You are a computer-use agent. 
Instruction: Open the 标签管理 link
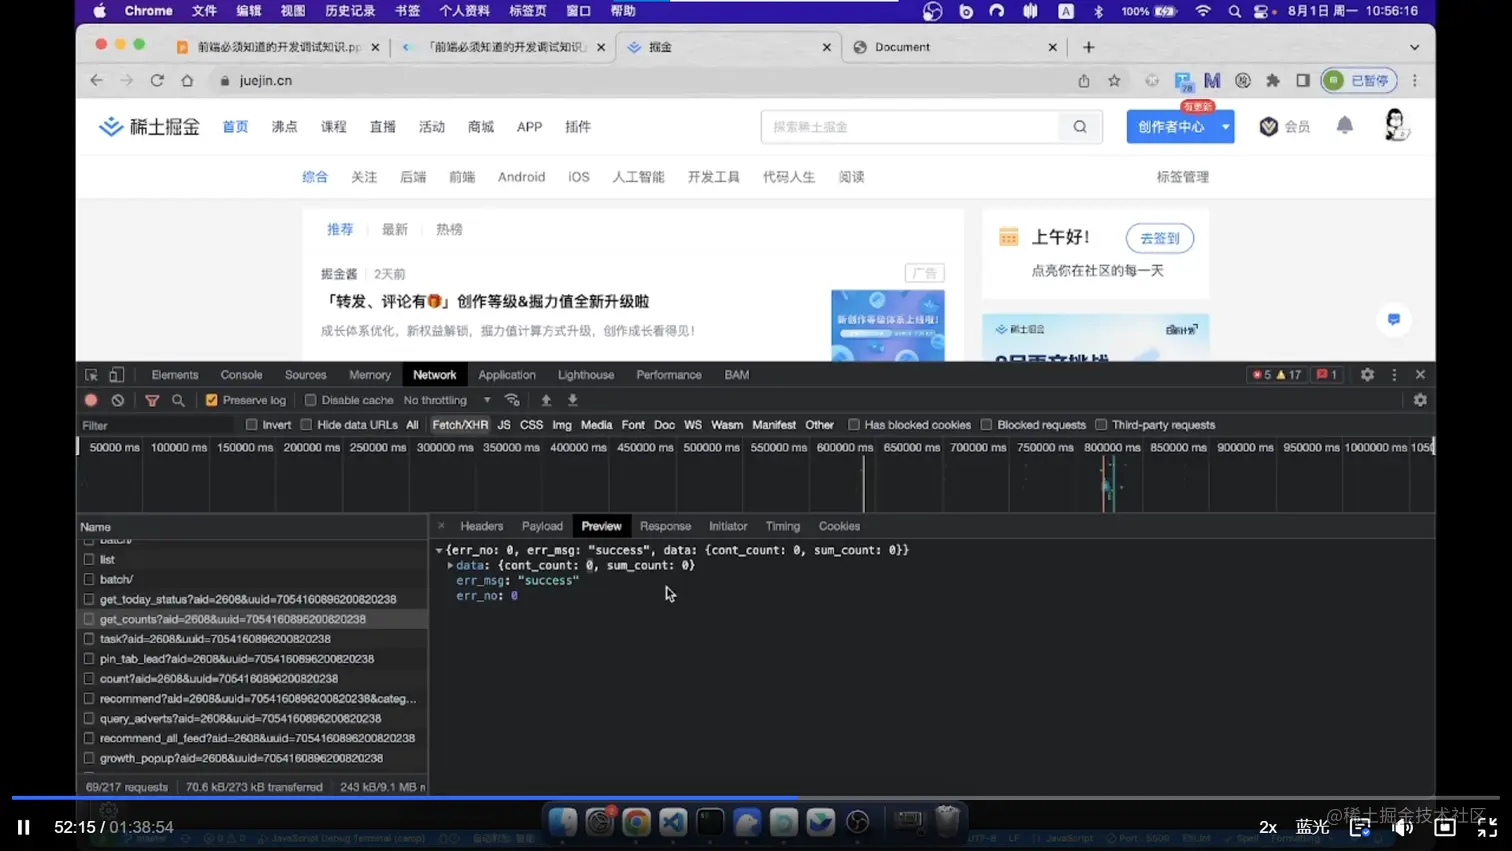click(x=1183, y=177)
